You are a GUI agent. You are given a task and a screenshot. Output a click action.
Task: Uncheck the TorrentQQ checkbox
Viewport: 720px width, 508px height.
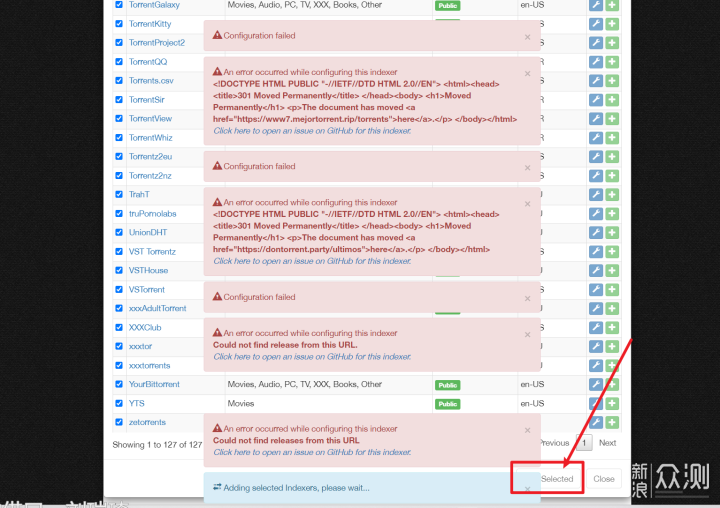point(119,62)
